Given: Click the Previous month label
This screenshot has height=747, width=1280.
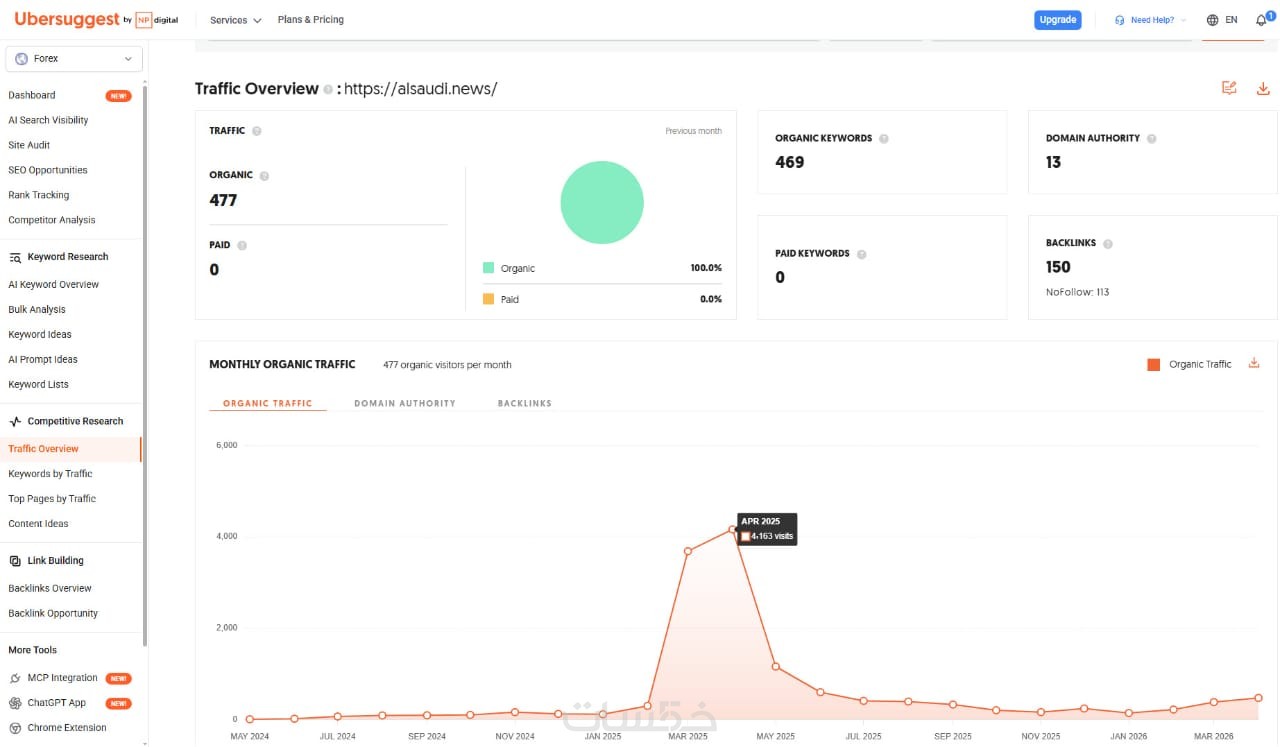Looking at the screenshot, I should point(694,131).
